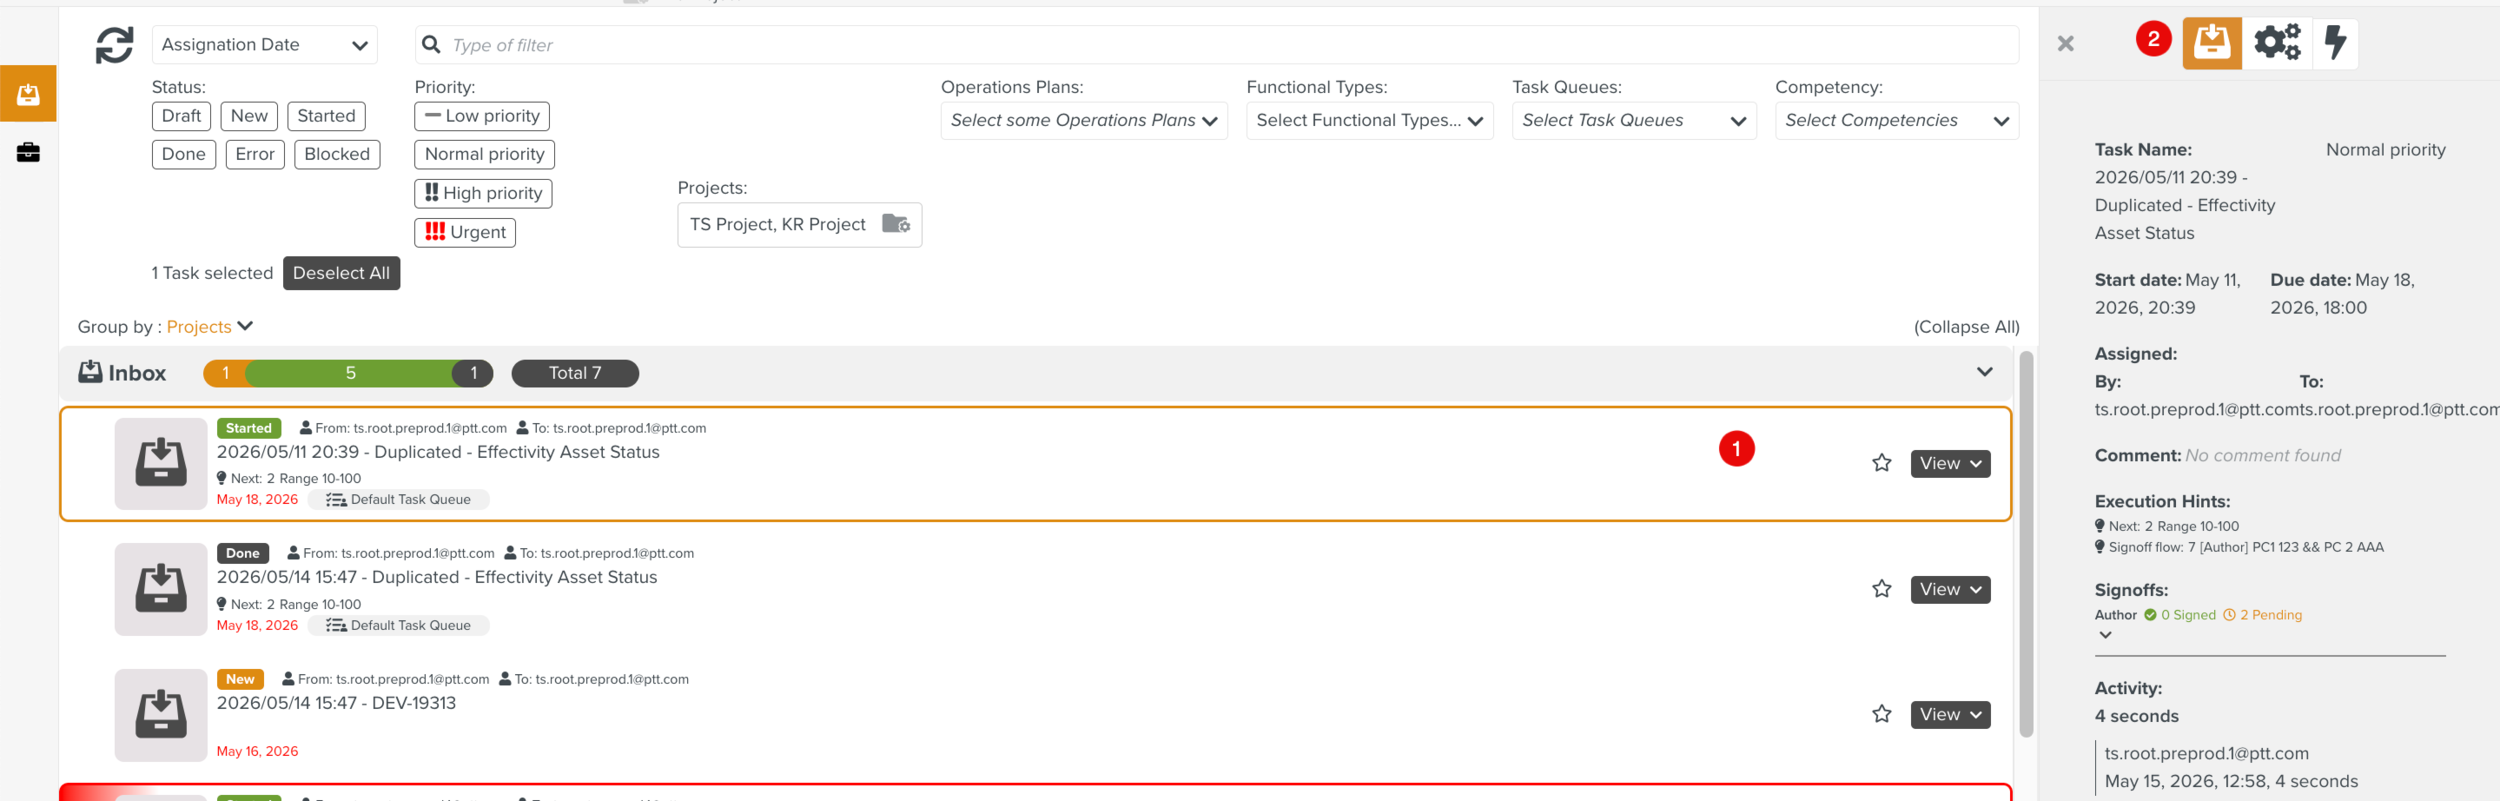The width and height of the screenshot is (2500, 801).
Task: Toggle the Urgent priority filter
Action: (465, 232)
